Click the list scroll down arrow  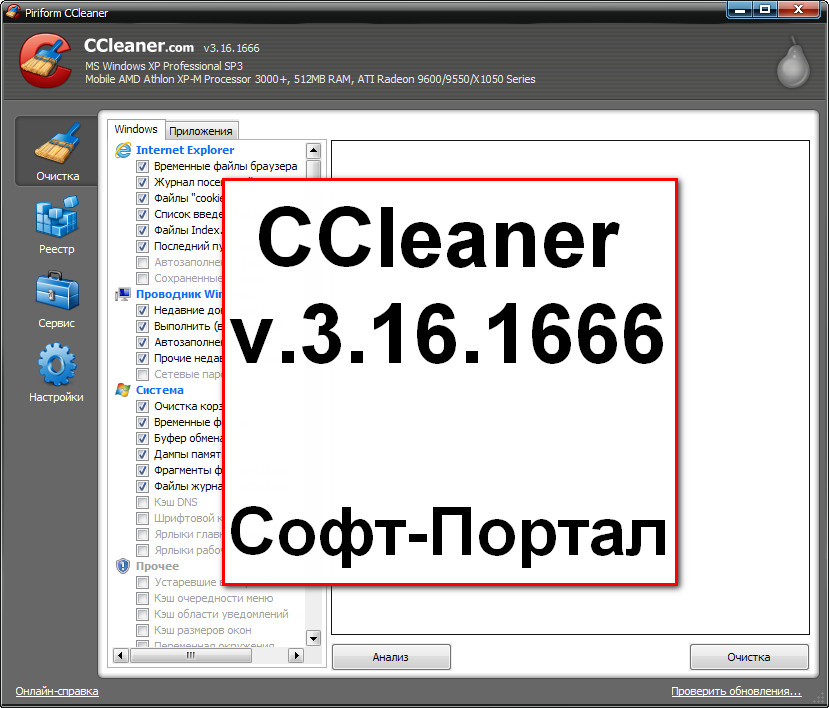314,638
